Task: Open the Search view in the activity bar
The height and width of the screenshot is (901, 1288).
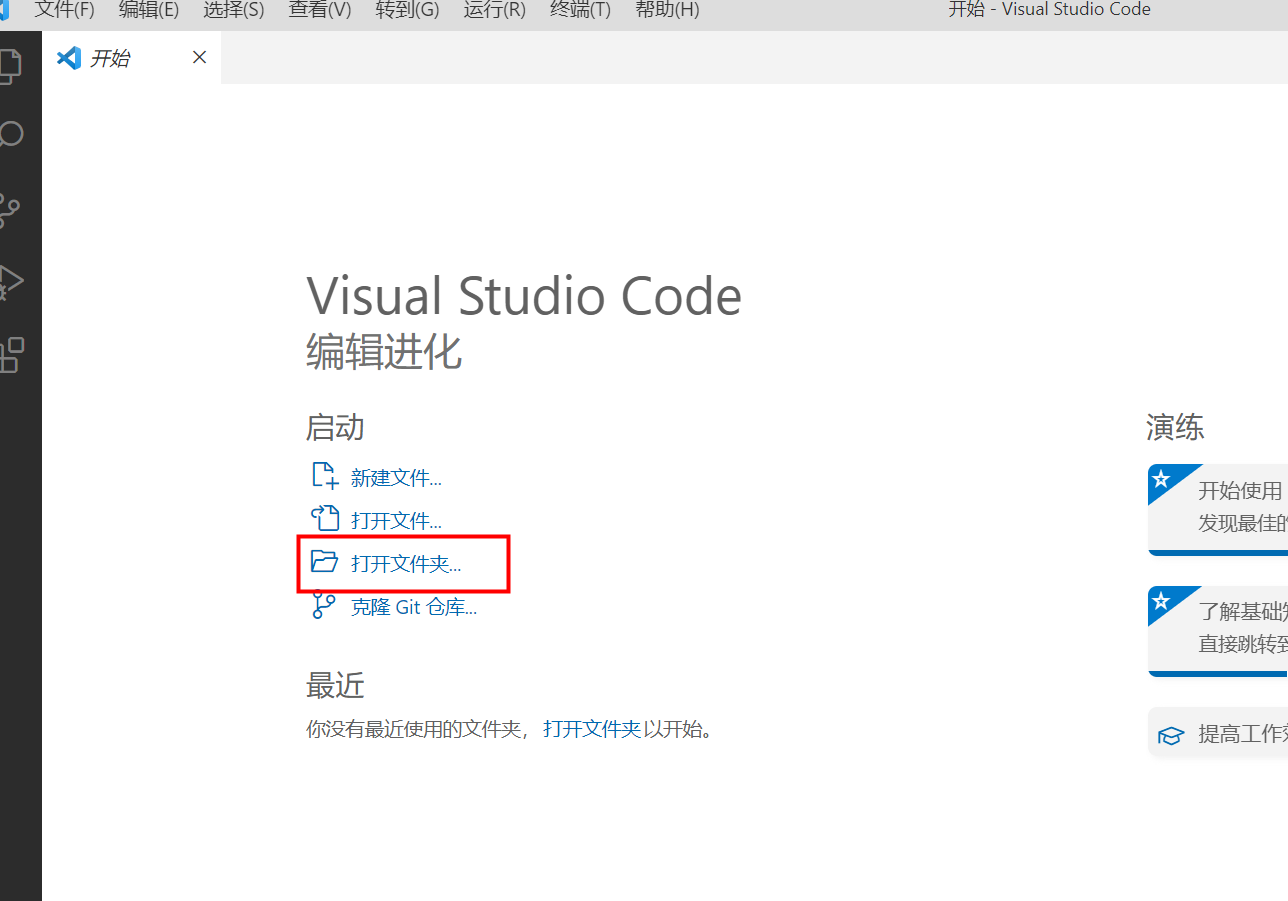Action: (x=10, y=135)
